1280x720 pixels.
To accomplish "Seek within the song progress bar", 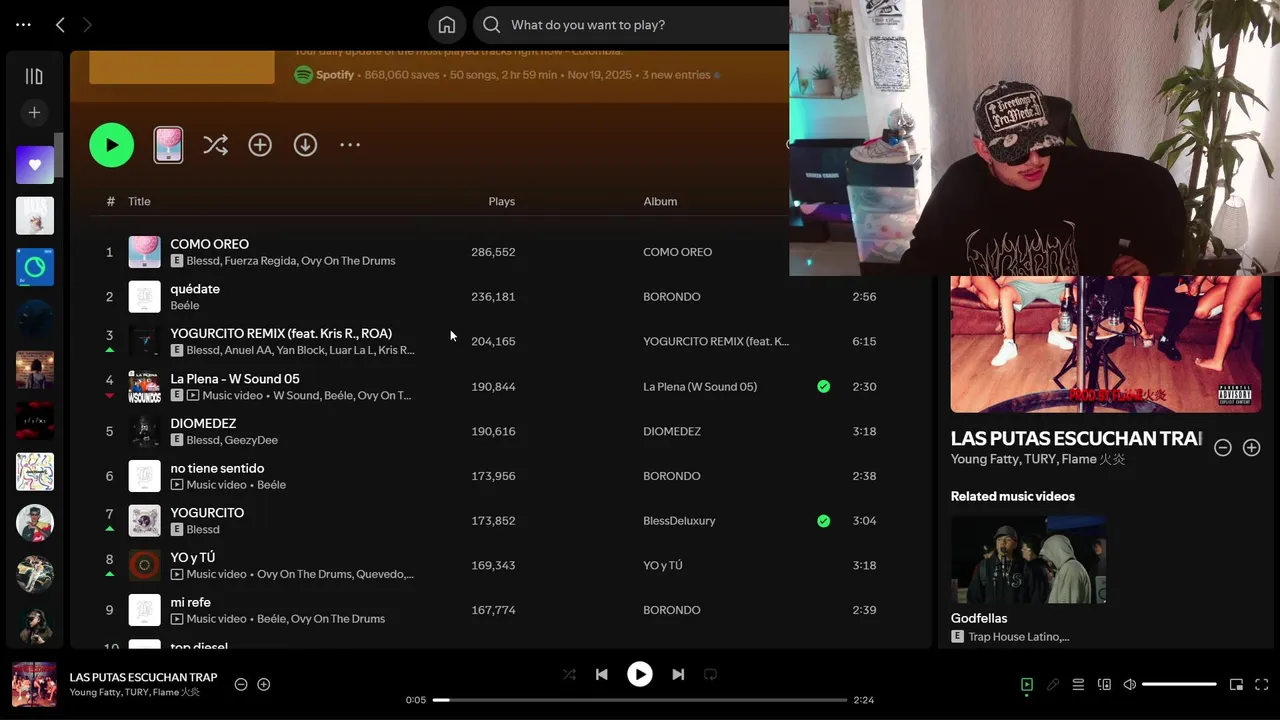I will [640, 700].
